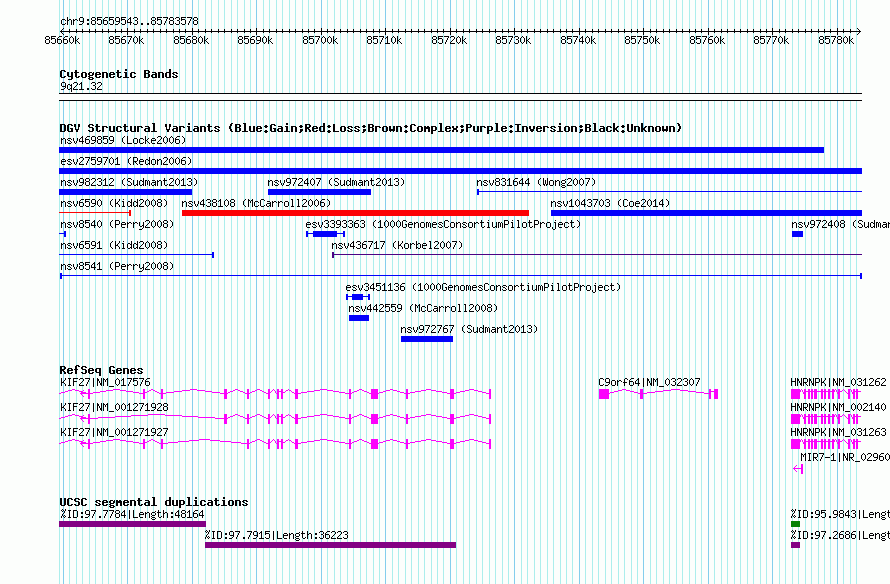The height and width of the screenshot is (584, 890).
Task: Open the HNRNPK|NM_002140 transcript label
Action: pos(838,407)
